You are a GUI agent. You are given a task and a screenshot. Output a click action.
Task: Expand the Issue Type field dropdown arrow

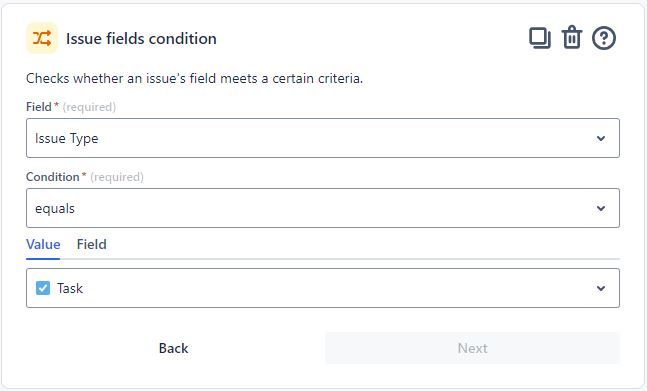pyautogui.click(x=601, y=138)
